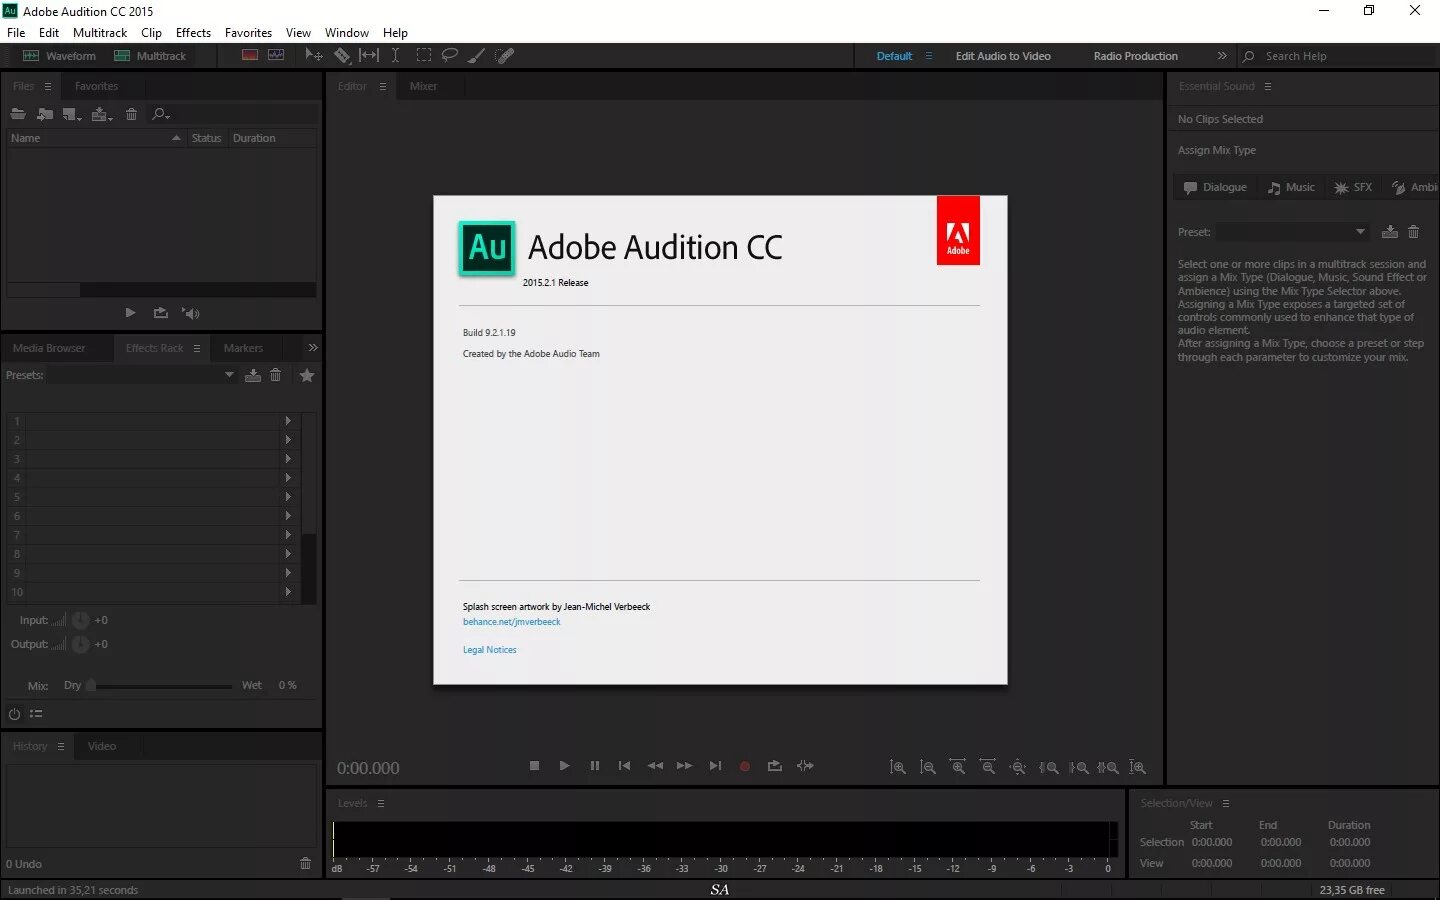Click the Delete Preset icon in Essential Sound
This screenshot has width=1440, height=900.
1413,232
